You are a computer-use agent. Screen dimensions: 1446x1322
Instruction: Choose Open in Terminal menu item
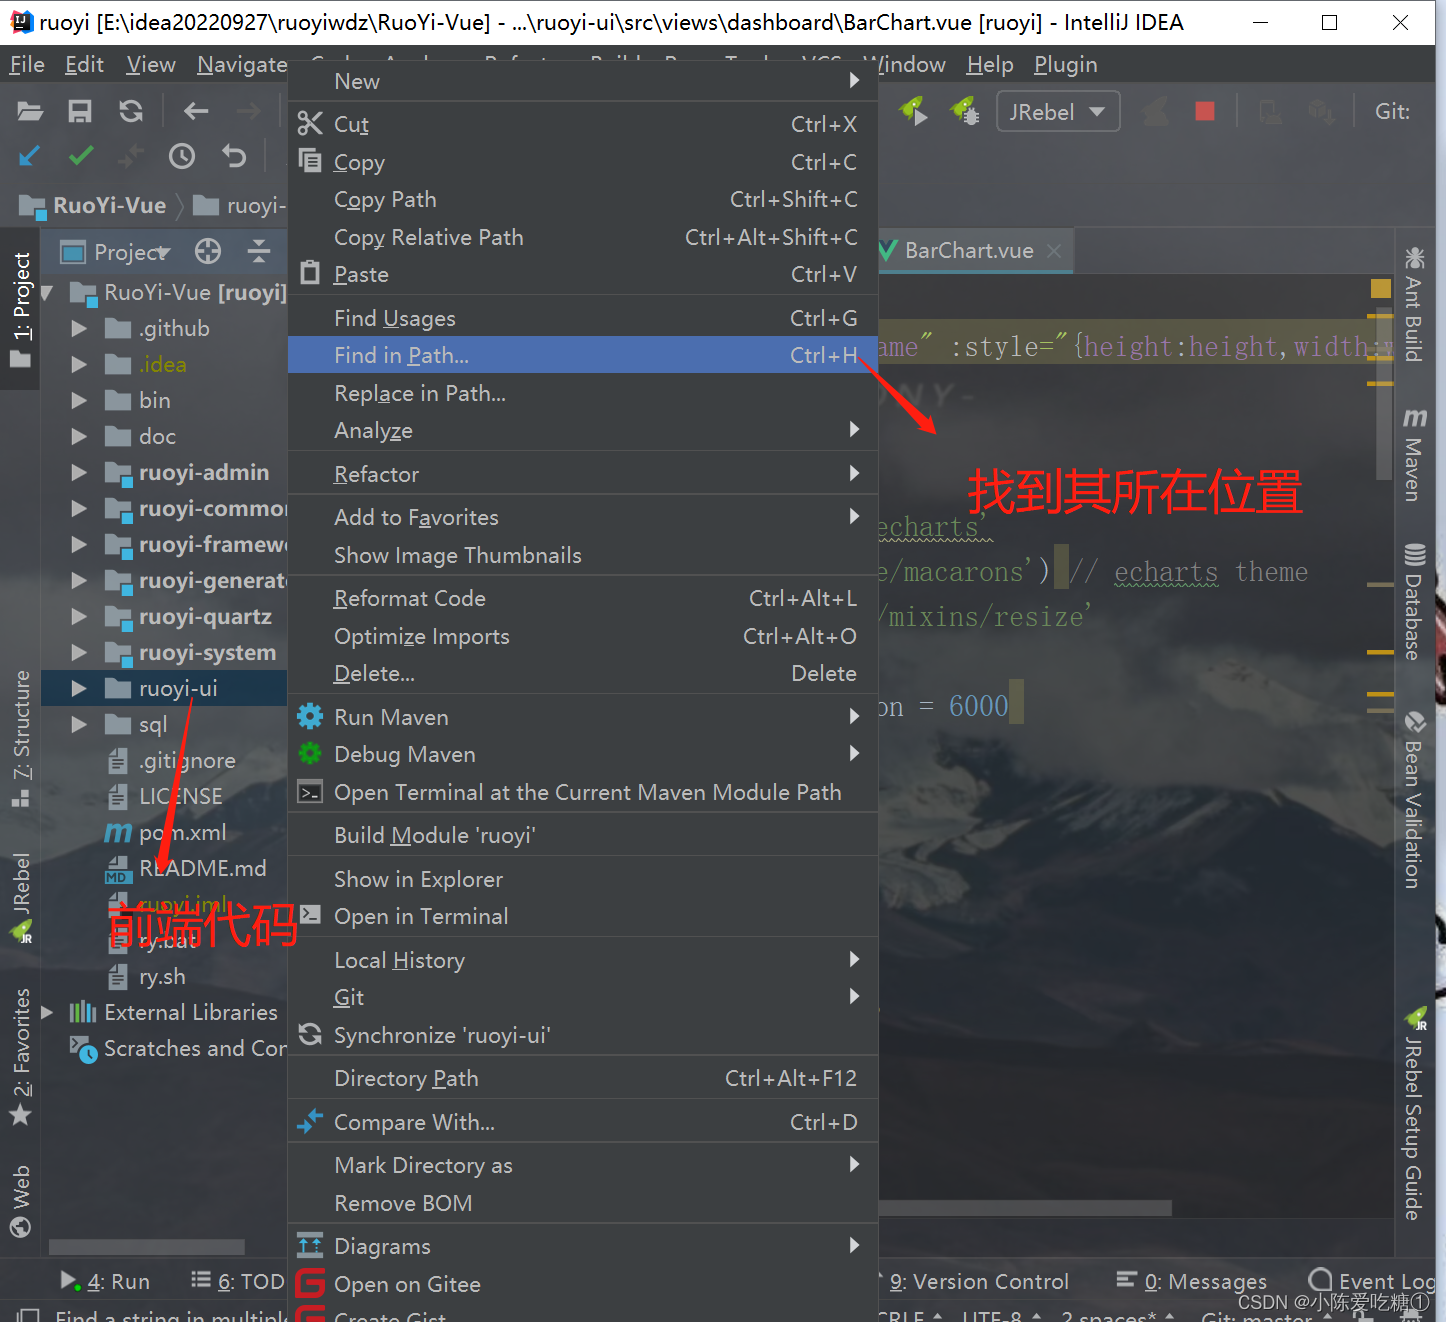pyautogui.click(x=583, y=916)
